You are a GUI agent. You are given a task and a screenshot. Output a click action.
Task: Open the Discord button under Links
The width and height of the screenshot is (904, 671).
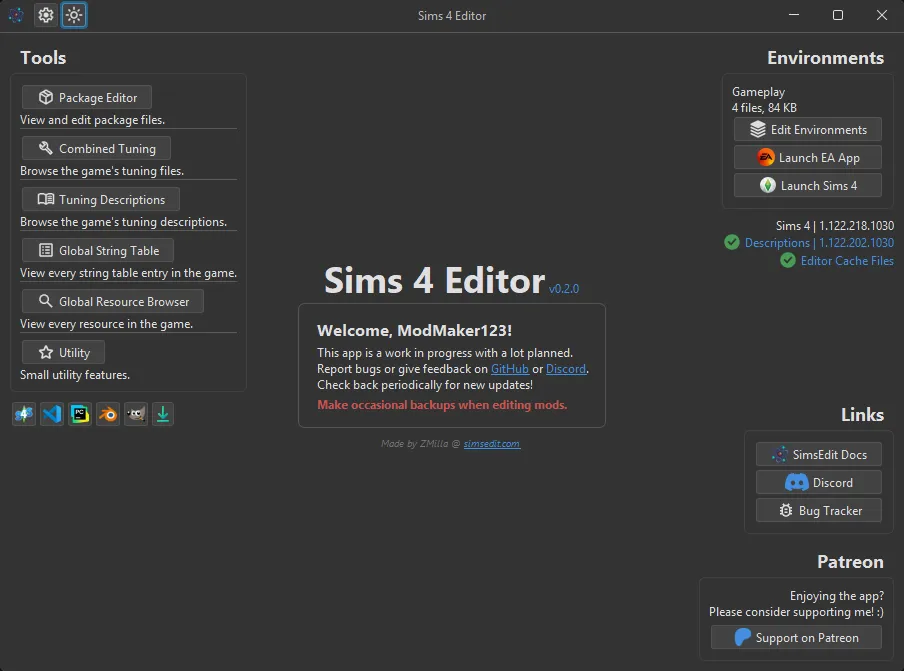click(x=819, y=482)
